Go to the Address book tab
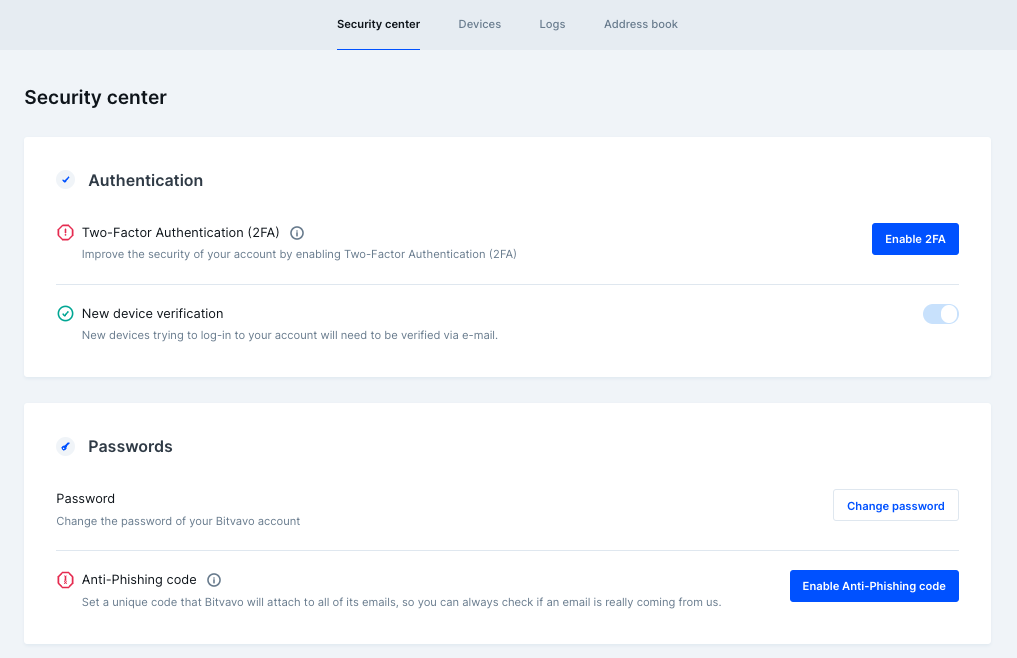 (640, 24)
